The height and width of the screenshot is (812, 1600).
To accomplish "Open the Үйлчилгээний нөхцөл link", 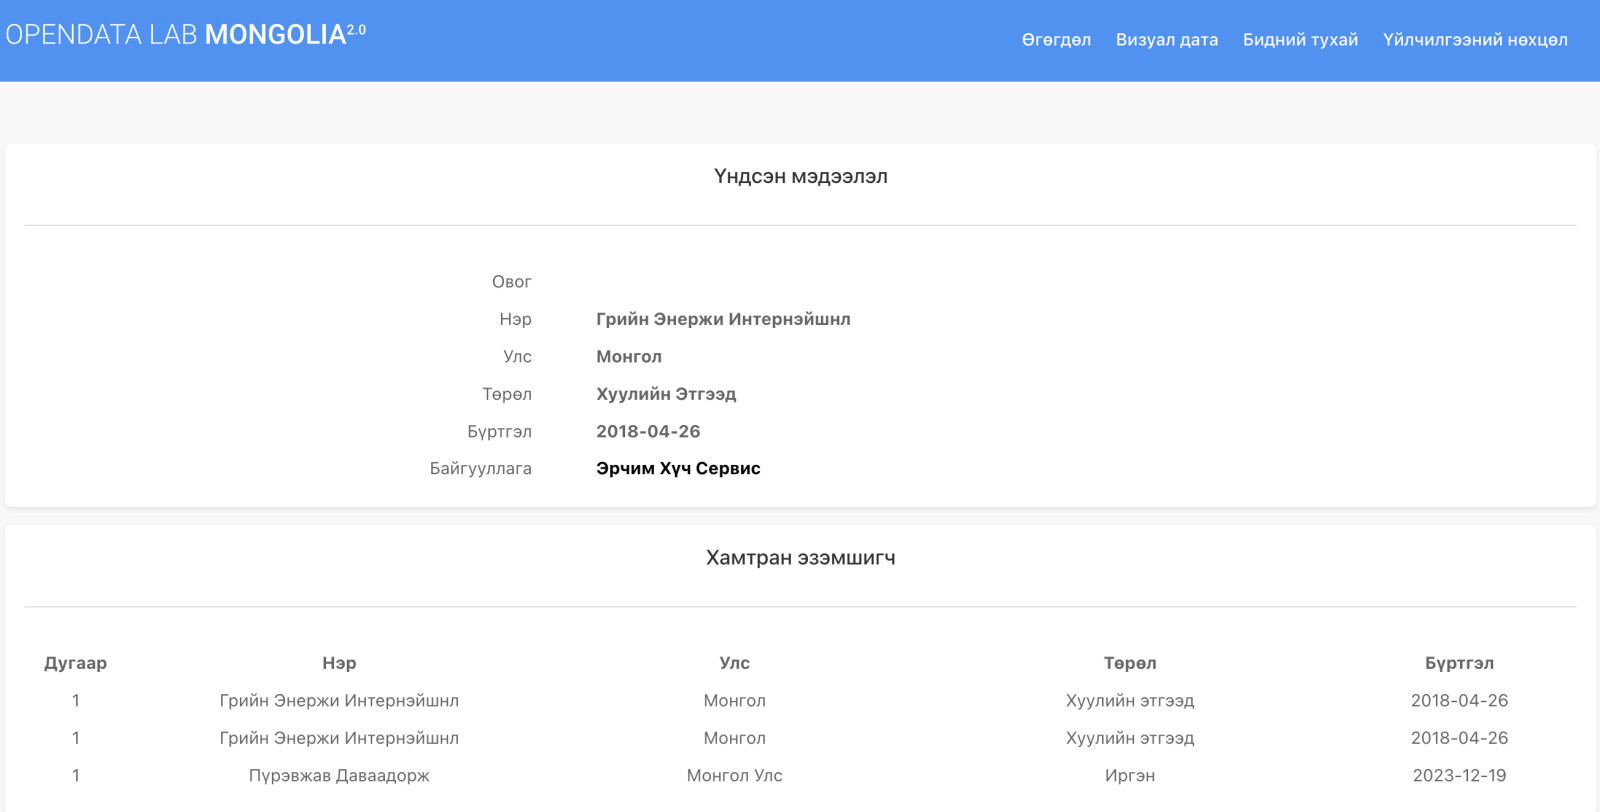I will (1474, 40).
